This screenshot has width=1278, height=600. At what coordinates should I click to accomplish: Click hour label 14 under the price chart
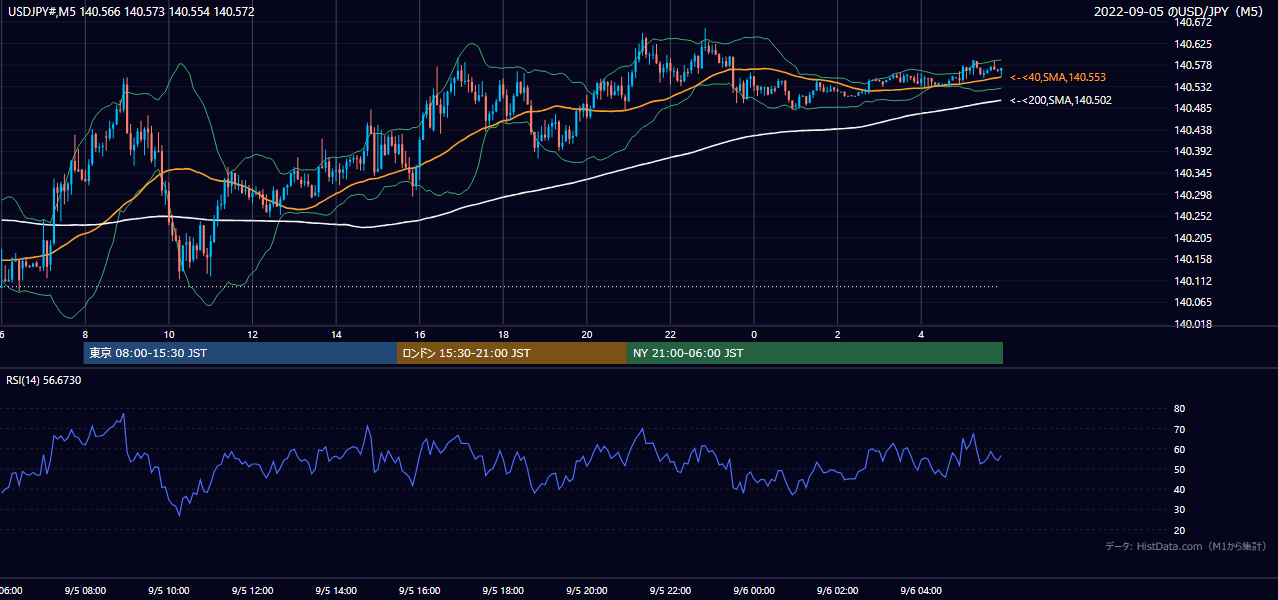click(336, 334)
